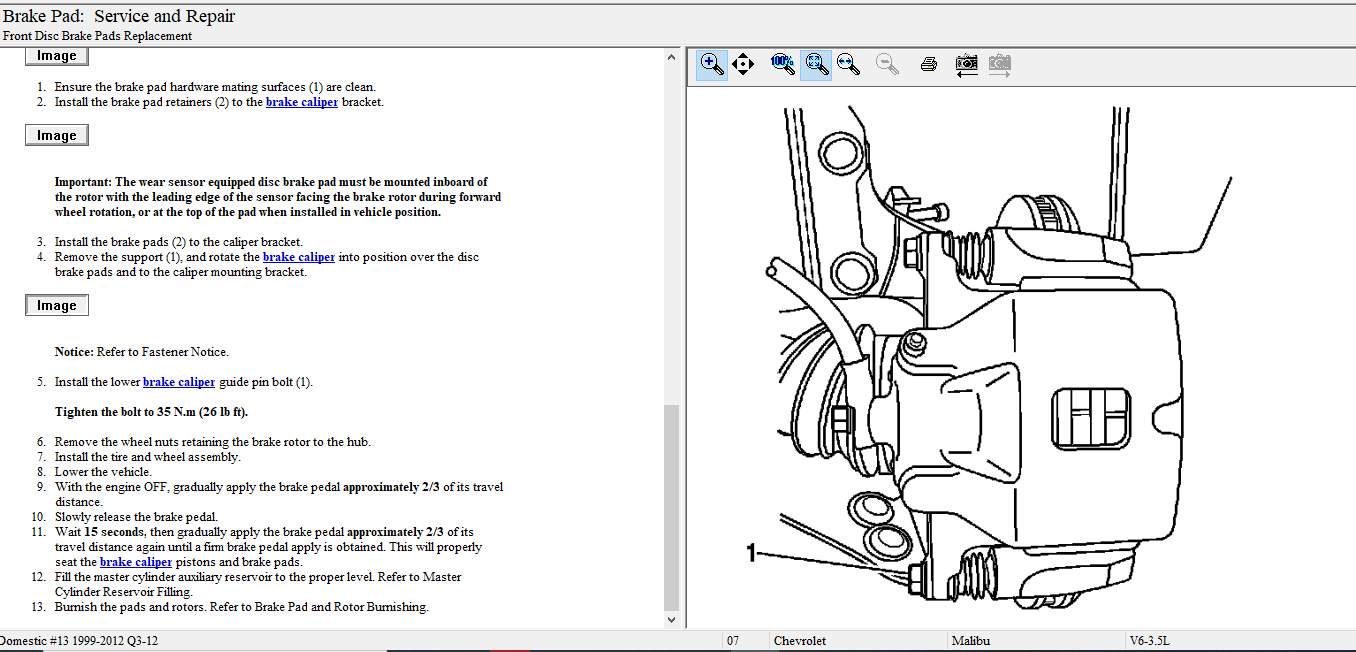Set diagram zoom to 100%
Screen dimensions: 1356x652
(782, 64)
